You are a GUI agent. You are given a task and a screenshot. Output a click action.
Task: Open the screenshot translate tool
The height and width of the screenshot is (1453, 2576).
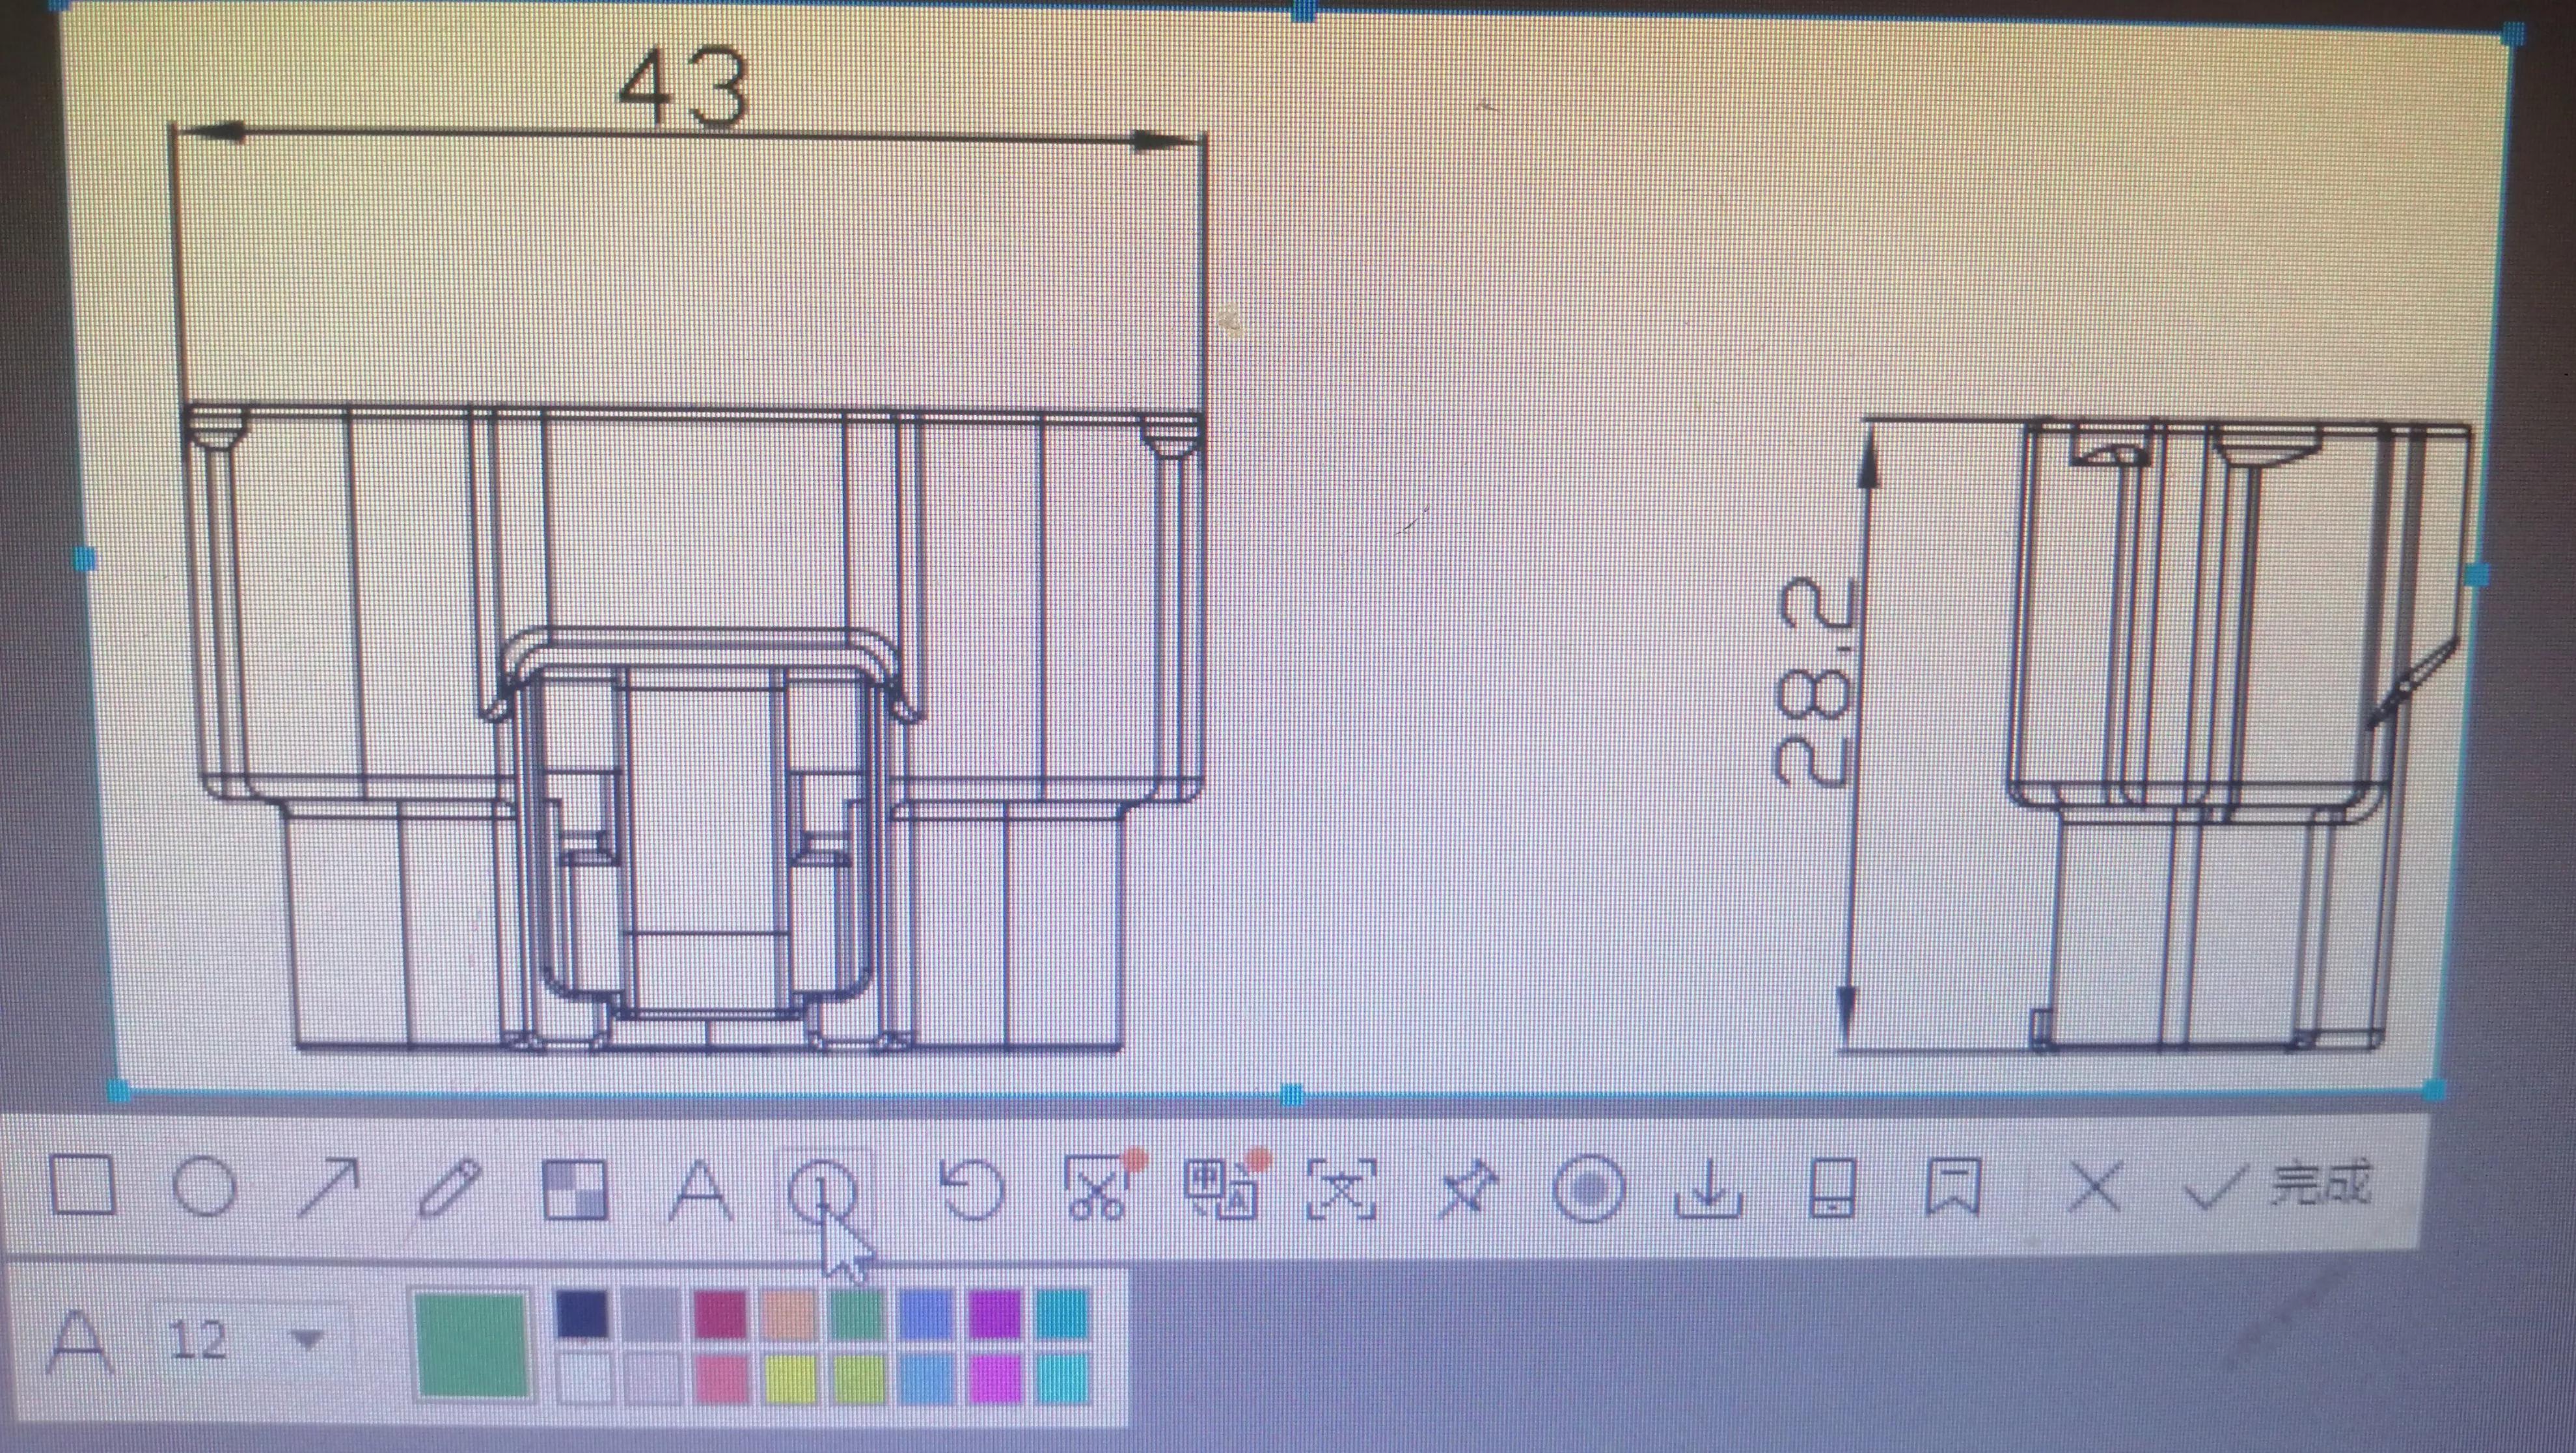[x=1221, y=1189]
